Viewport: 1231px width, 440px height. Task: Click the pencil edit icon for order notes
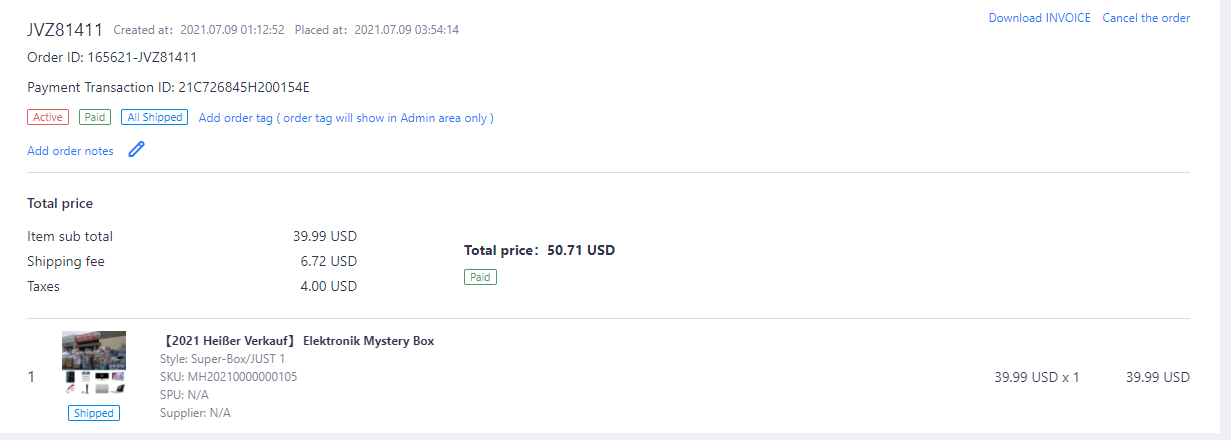137,150
